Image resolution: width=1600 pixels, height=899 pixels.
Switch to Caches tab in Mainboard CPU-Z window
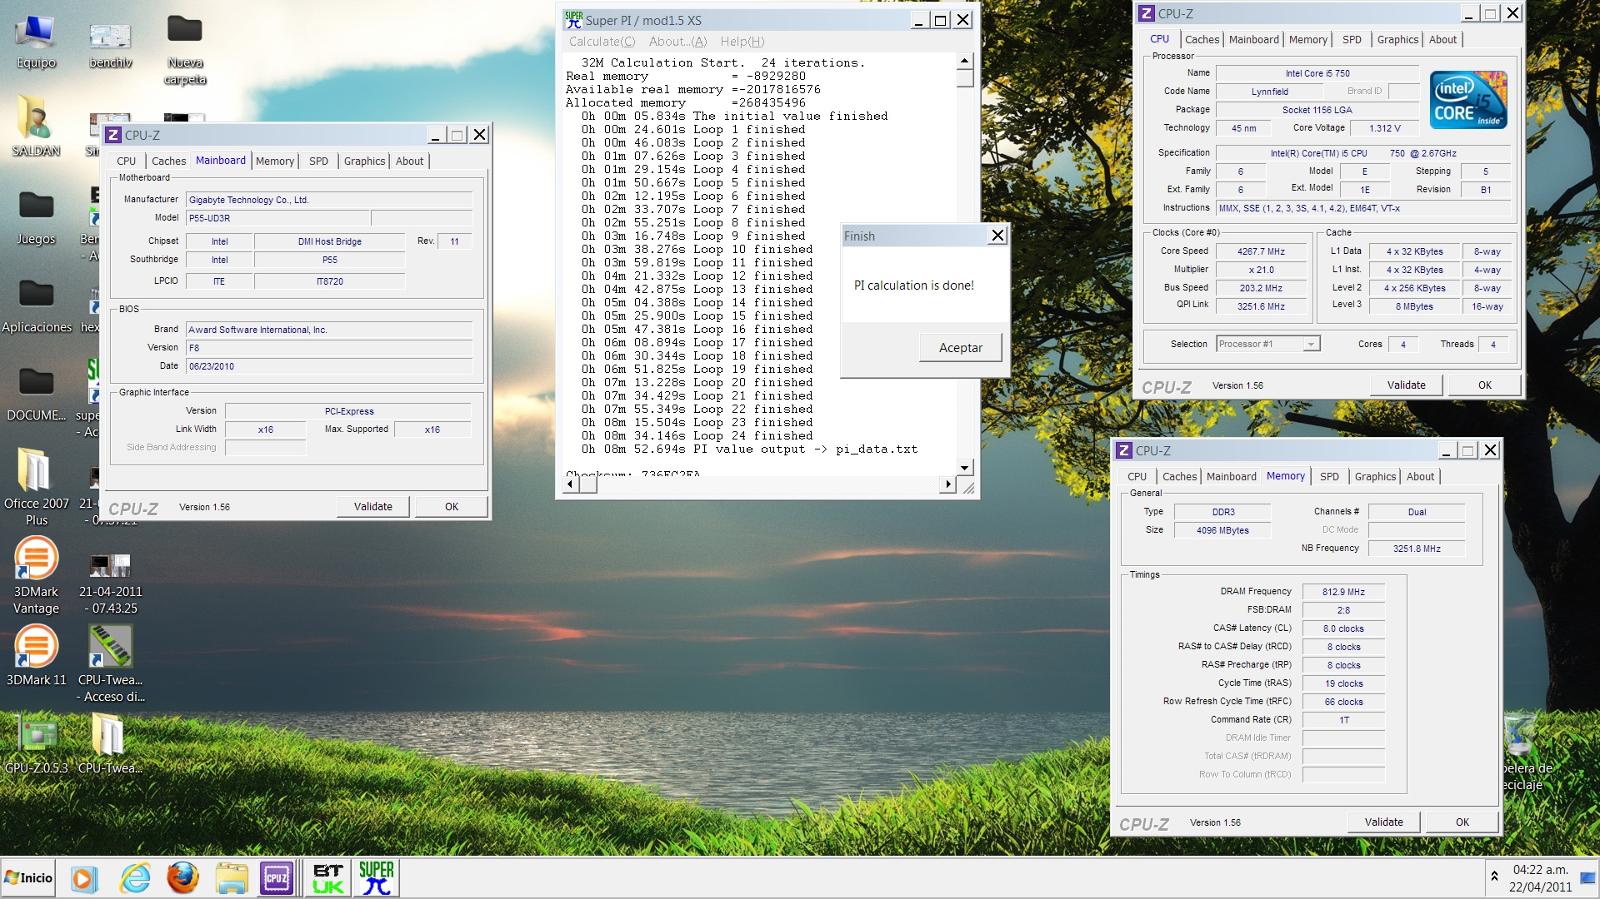point(168,161)
